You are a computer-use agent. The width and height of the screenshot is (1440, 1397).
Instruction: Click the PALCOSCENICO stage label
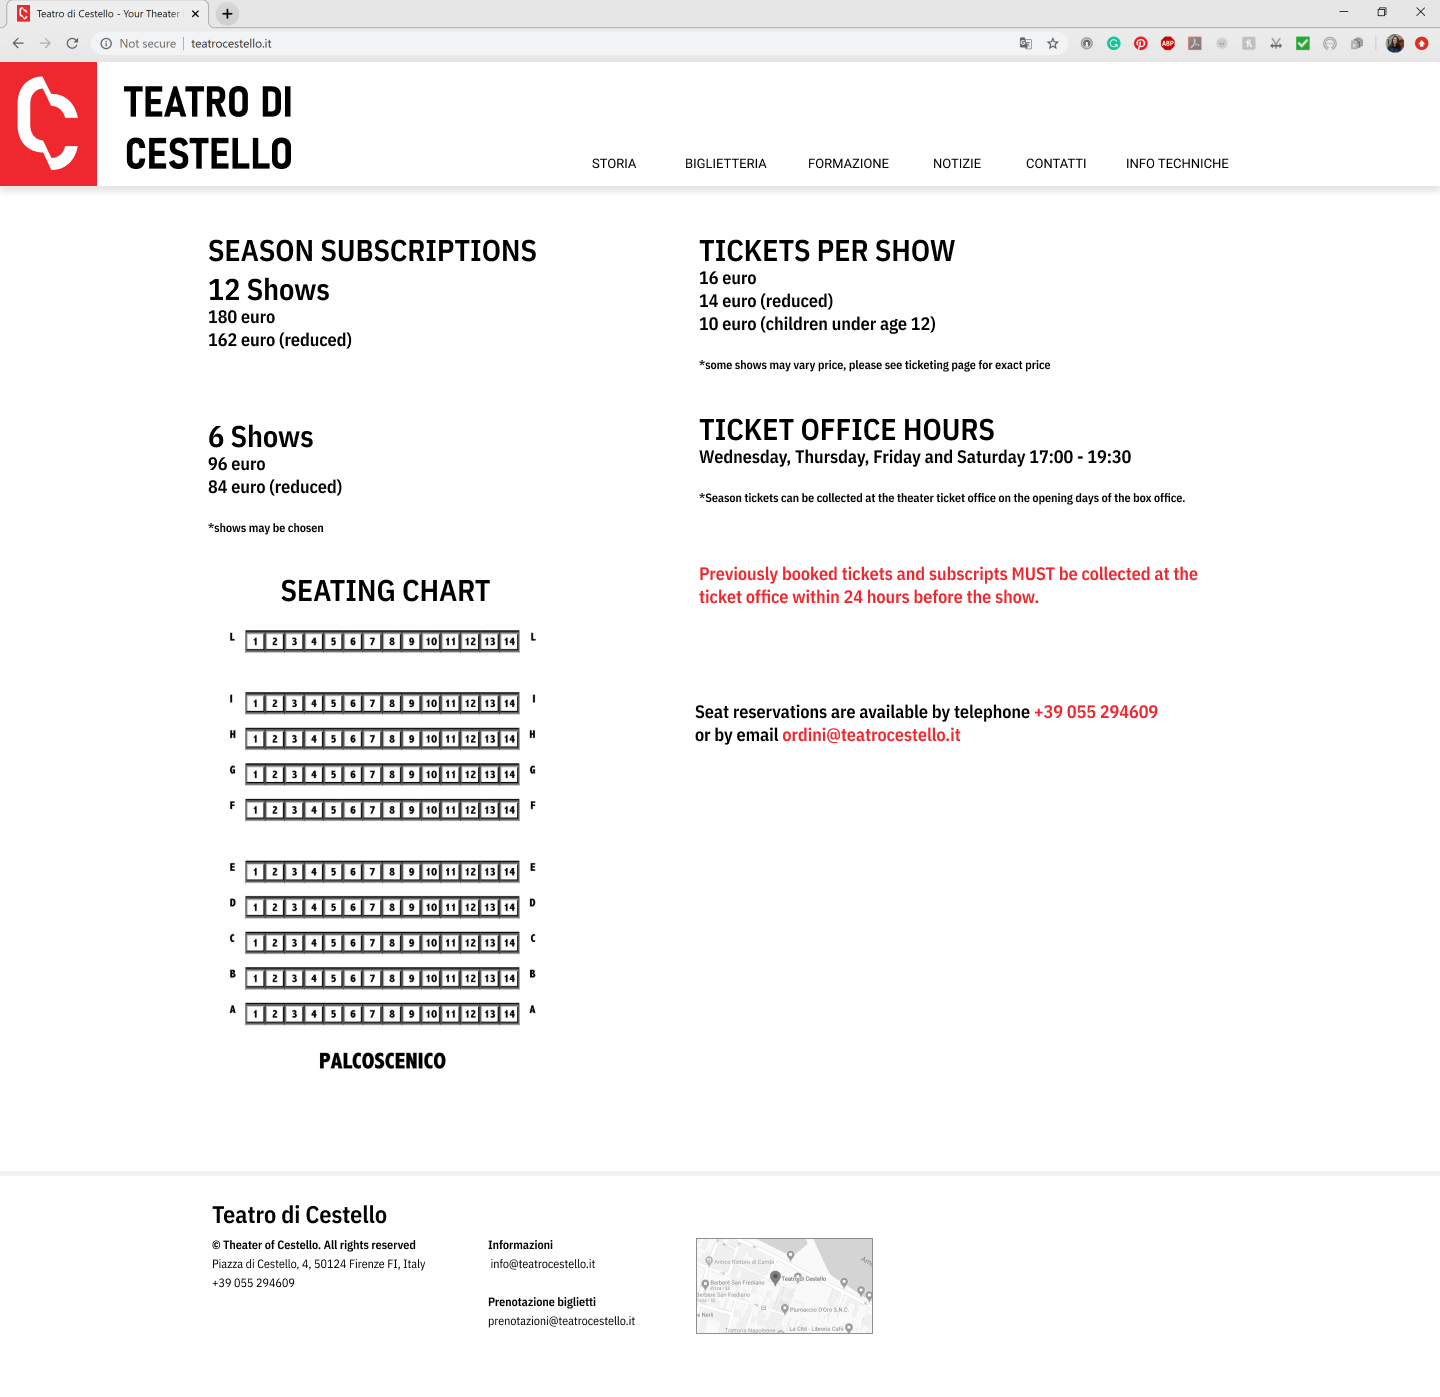pyautogui.click(x=382, y=1061)
